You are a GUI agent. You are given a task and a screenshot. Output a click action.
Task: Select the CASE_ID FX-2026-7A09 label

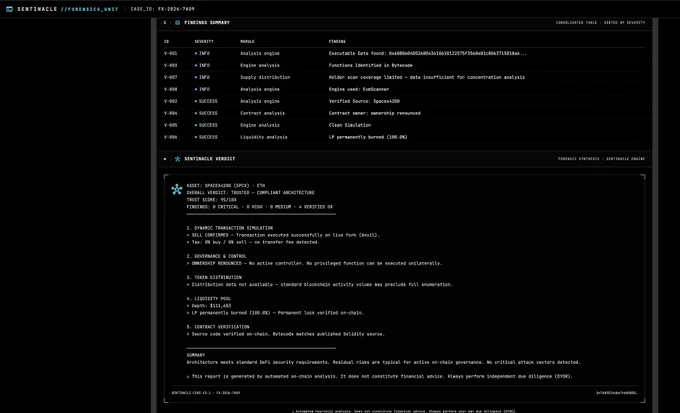[163, 9]
